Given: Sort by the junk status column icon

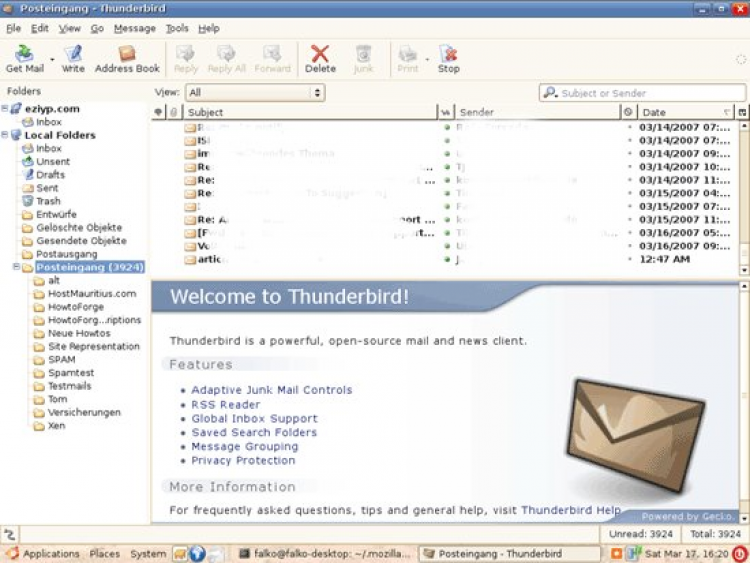Looking at the screenshot, I should (628, 112).
